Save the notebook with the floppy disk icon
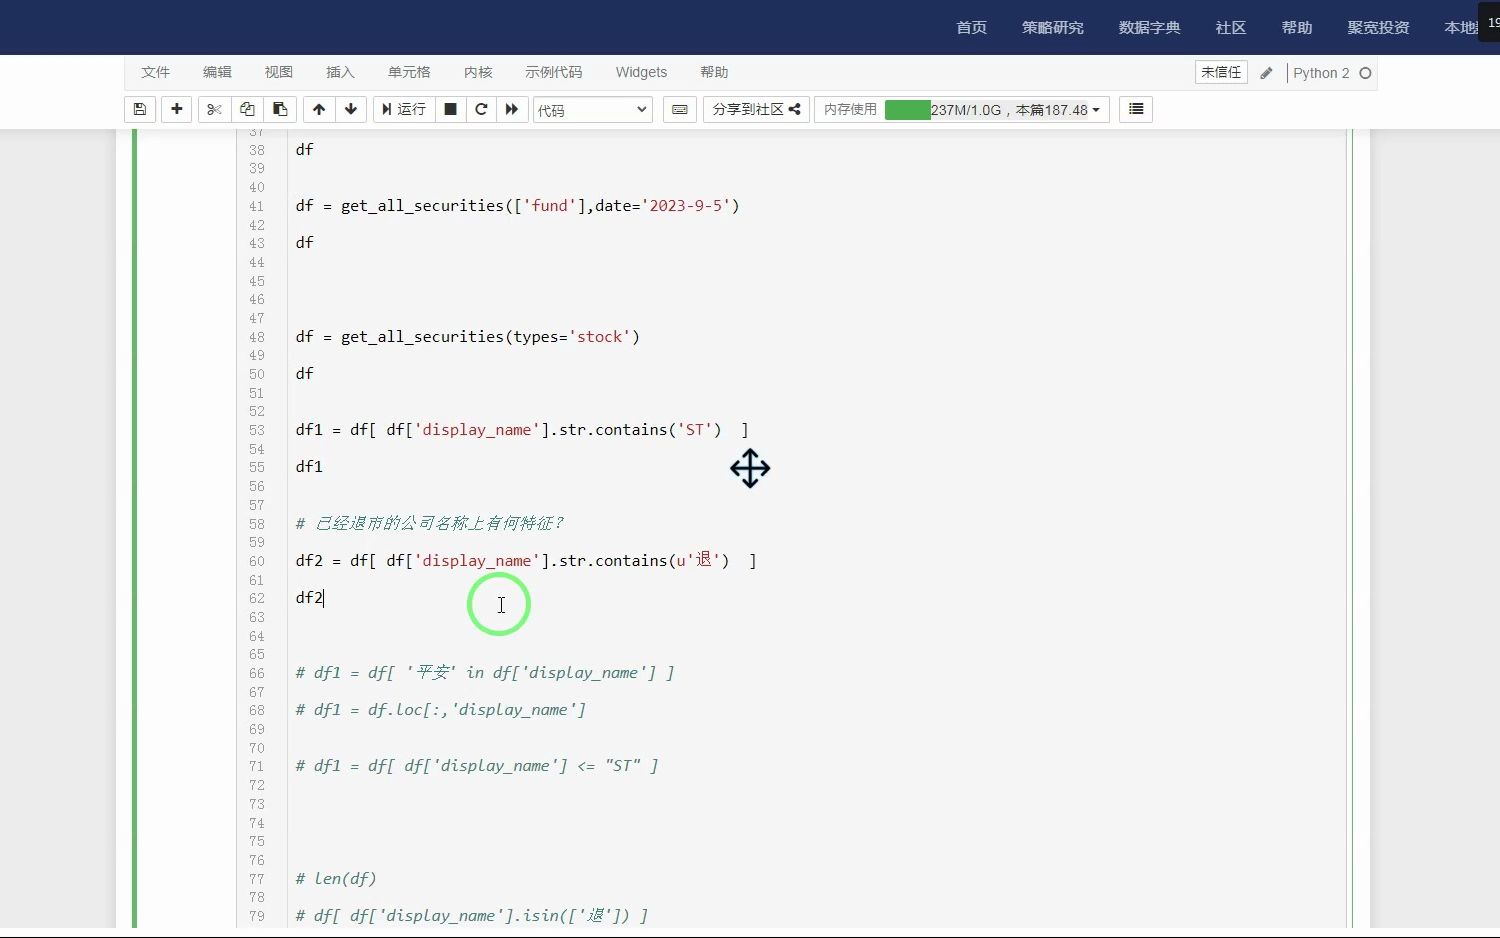 (x=140, y=109)
